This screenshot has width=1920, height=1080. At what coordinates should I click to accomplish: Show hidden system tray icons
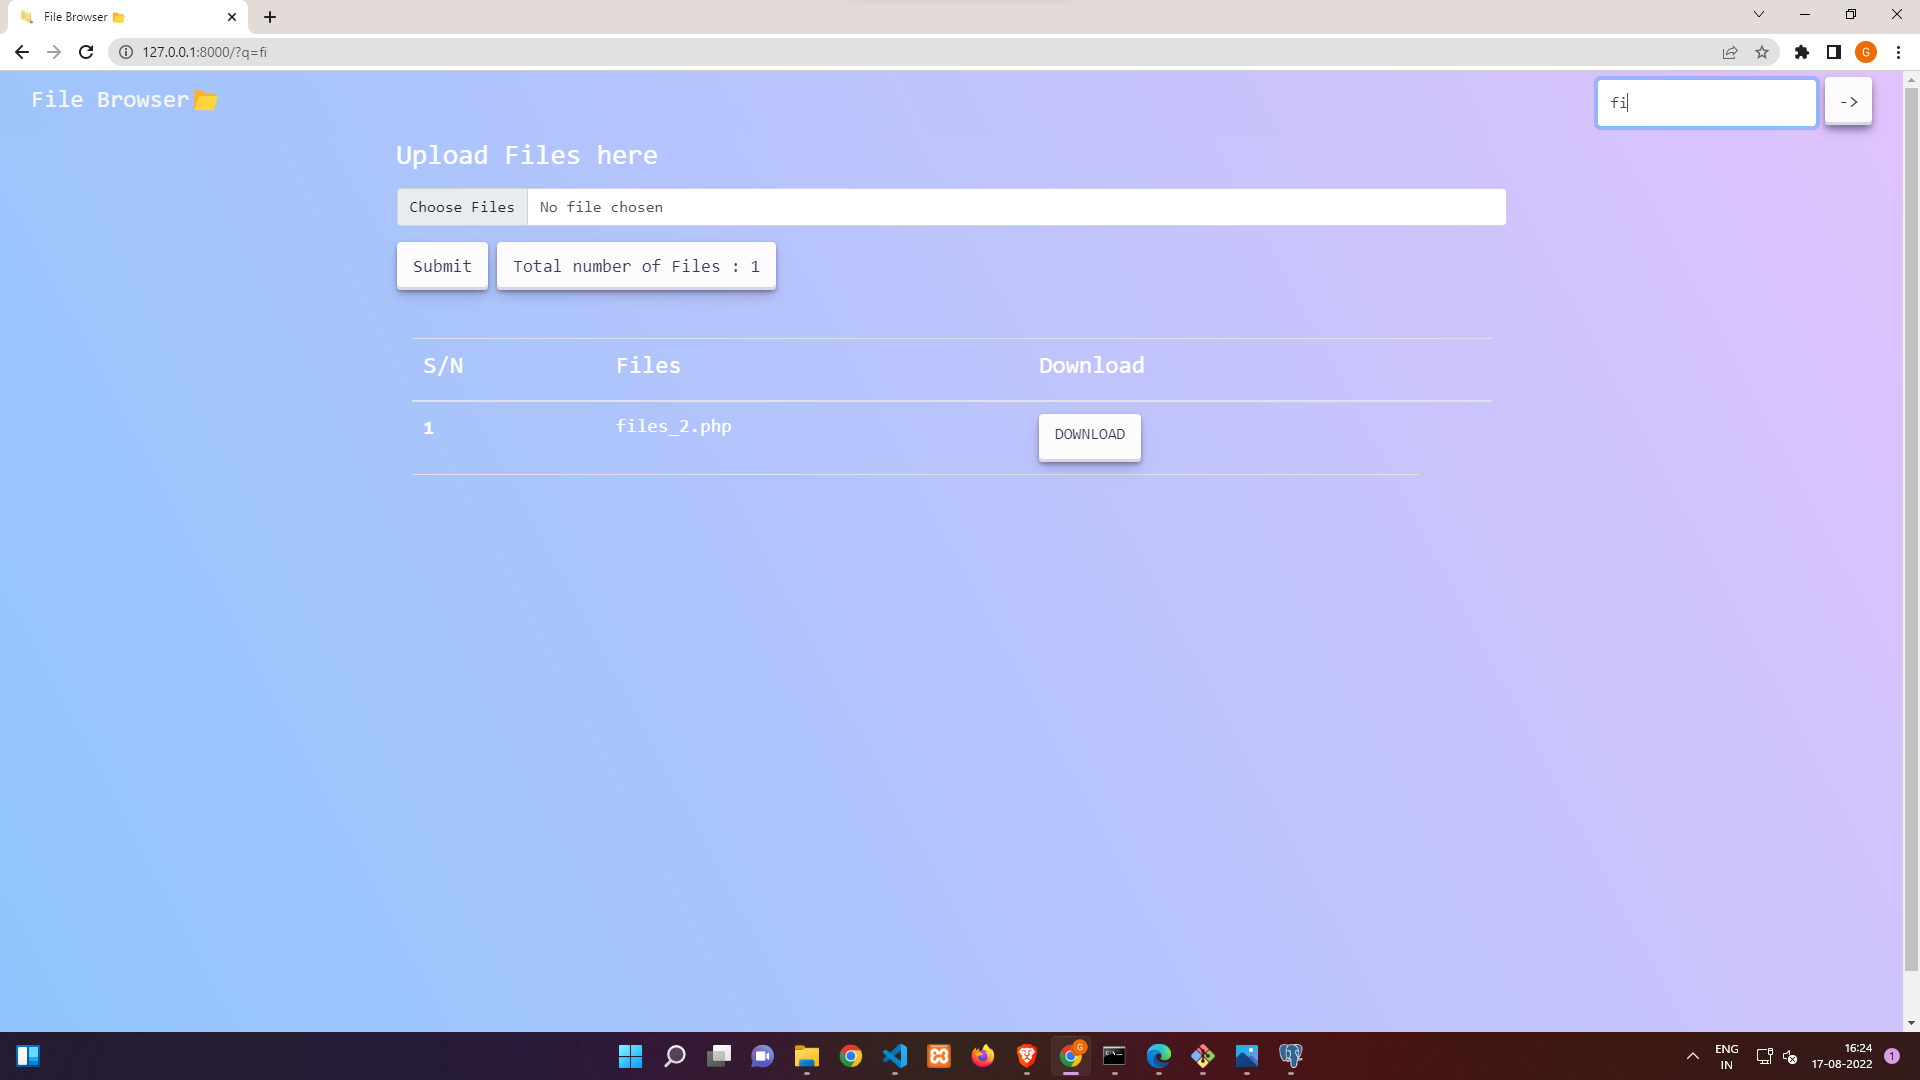click(x=1693, y=1056)
